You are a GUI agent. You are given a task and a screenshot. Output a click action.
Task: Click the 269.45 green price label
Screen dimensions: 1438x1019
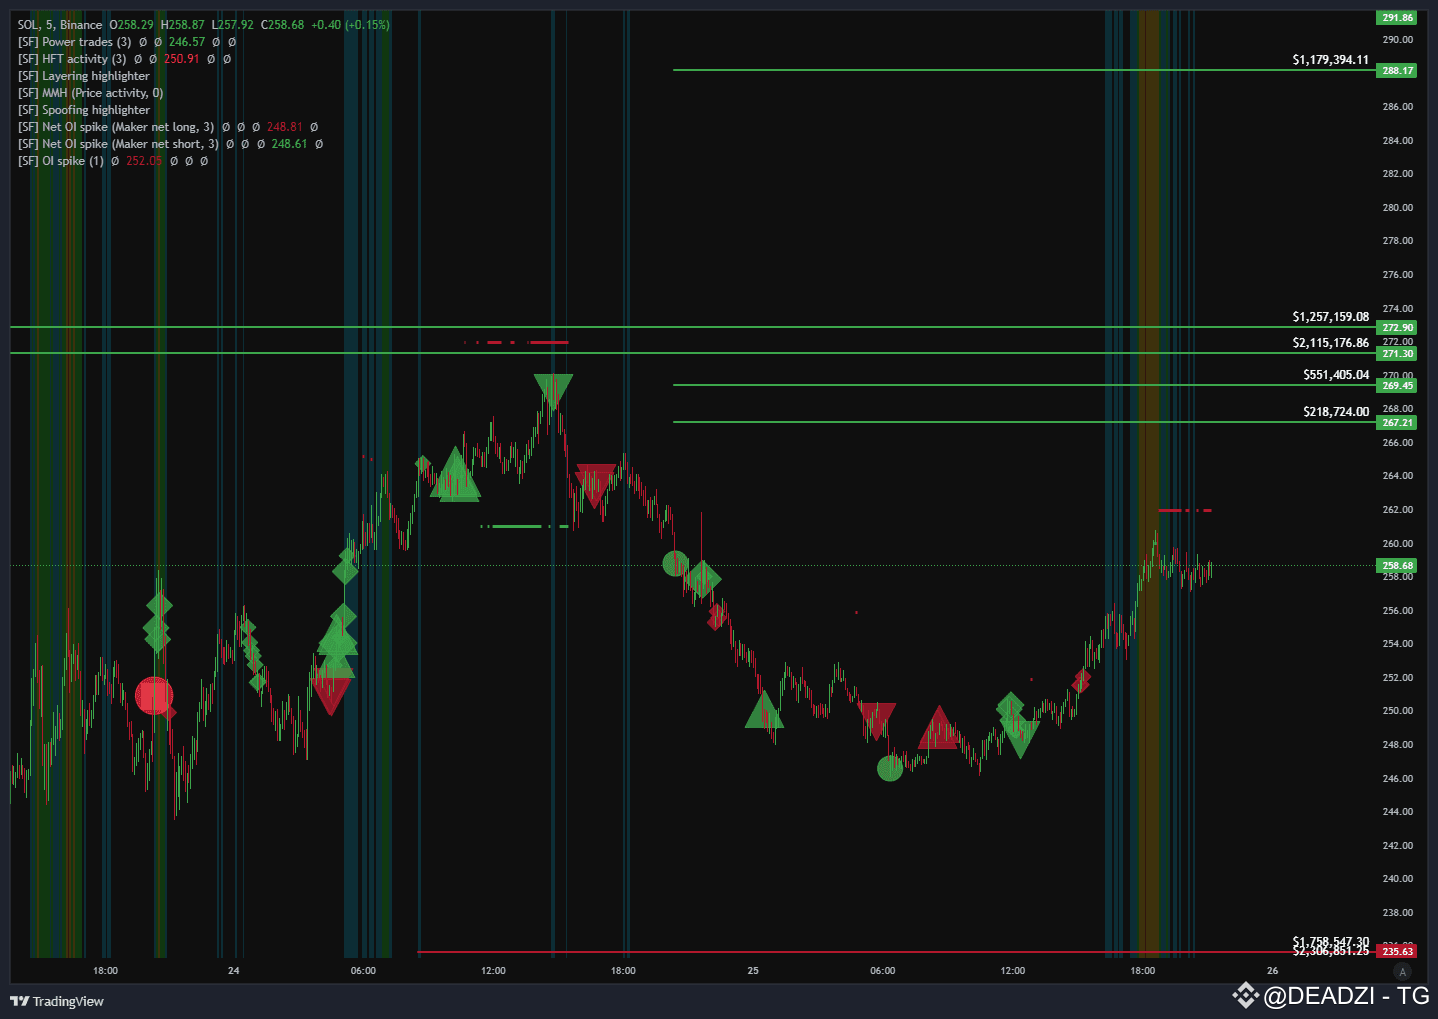coord(1397,385)
